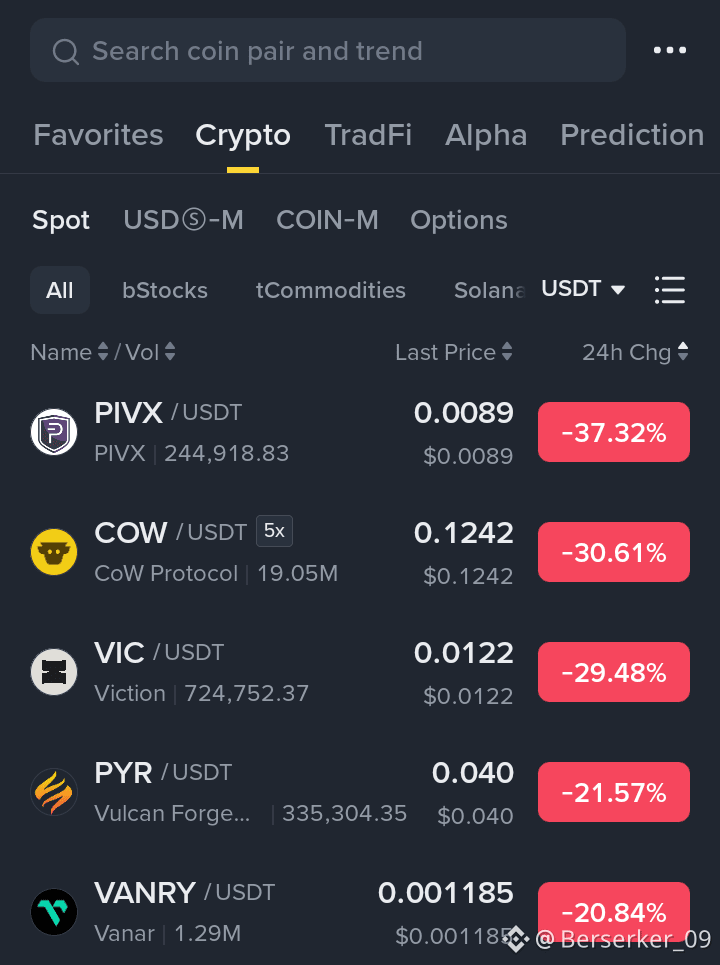Toggle sorting by Name column
The image size is (720, 965).
tap(70, 352)
